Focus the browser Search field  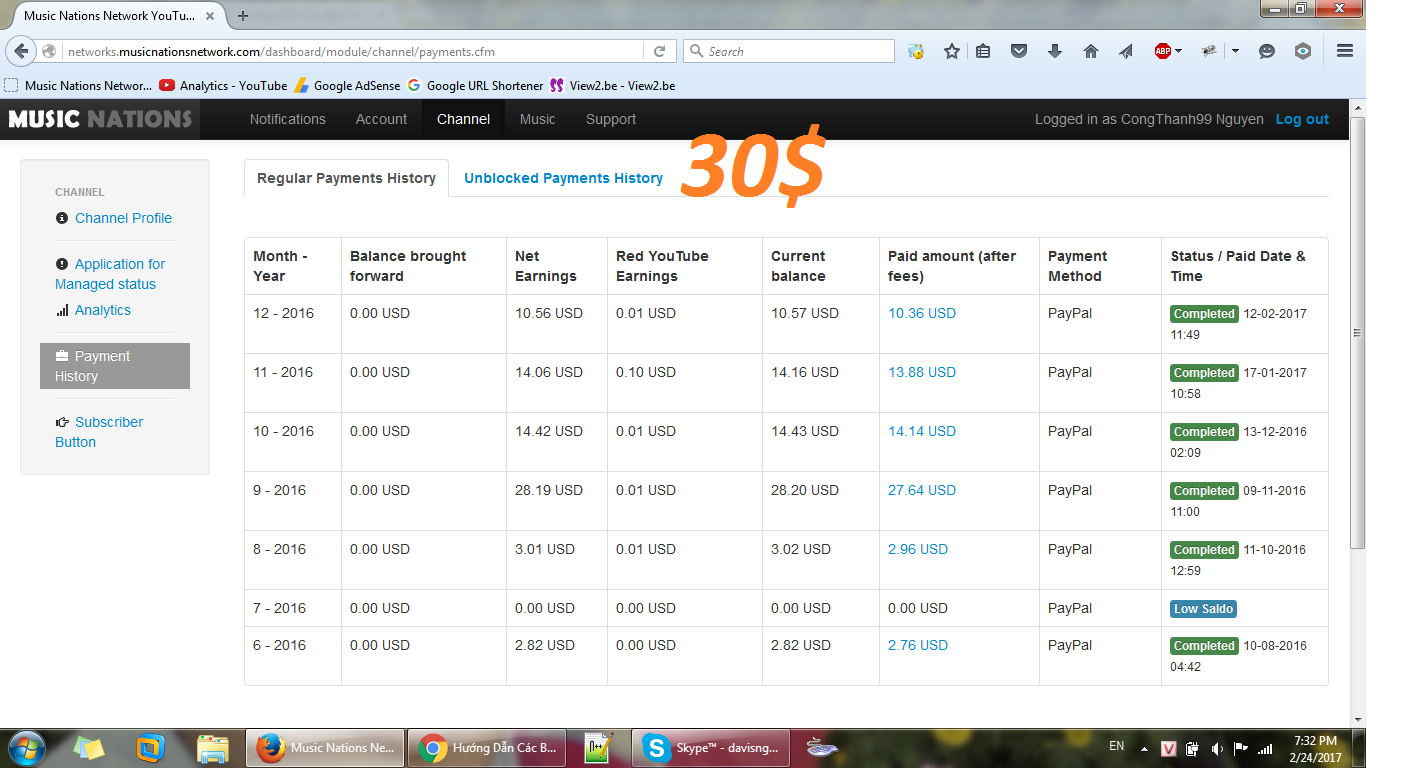pos(789,51)
